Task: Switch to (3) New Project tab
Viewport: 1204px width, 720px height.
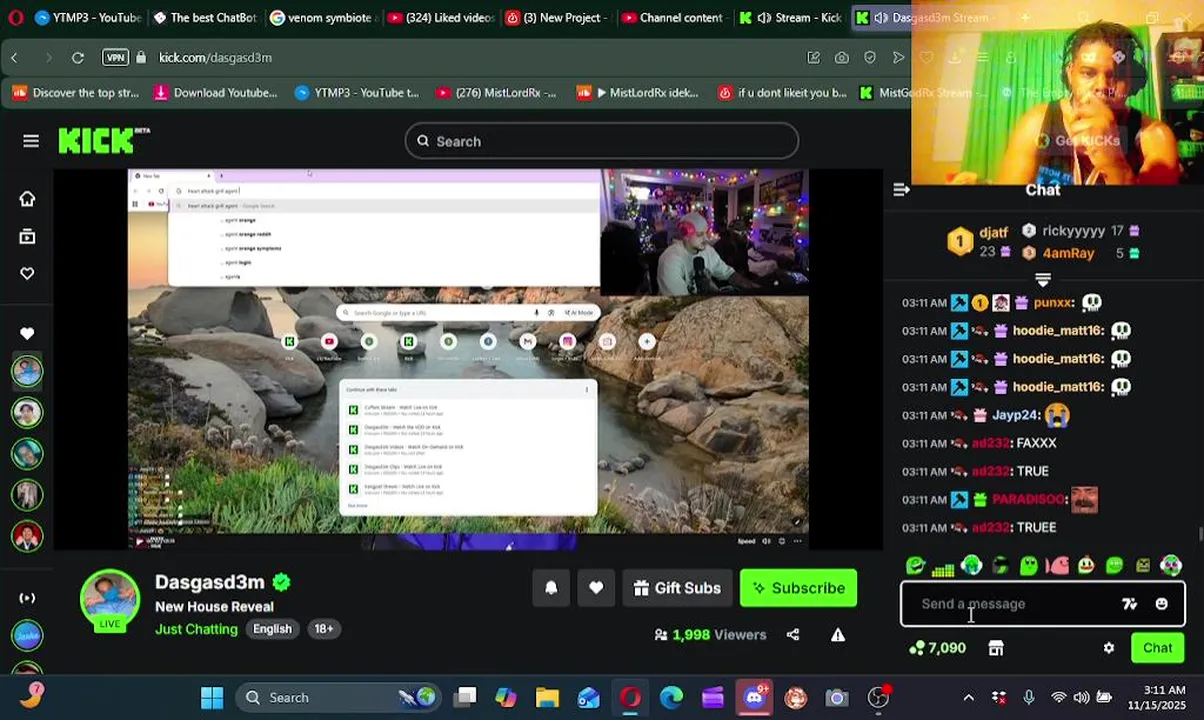Action: [x=556, y=18]
